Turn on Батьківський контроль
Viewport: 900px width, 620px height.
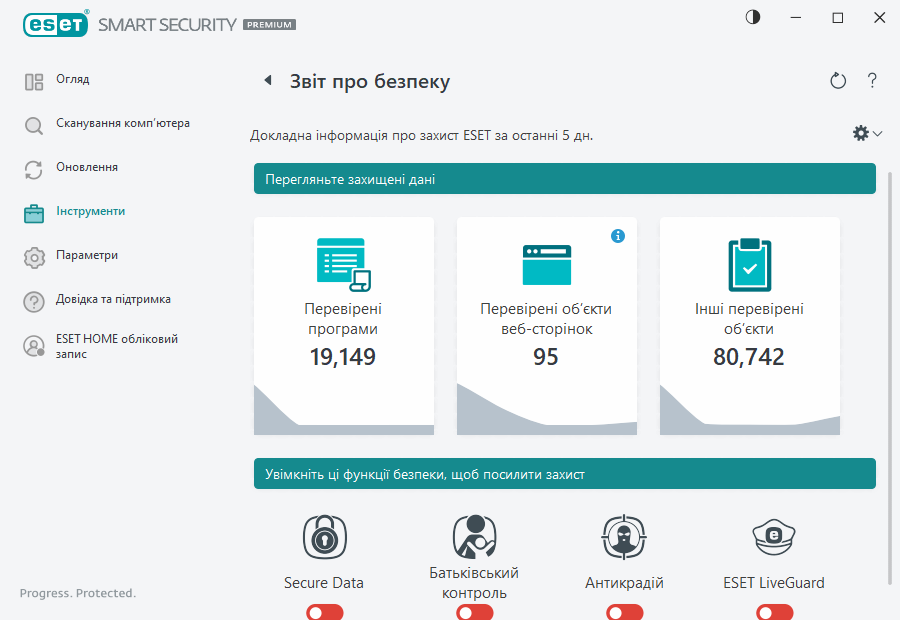[x=474, y=611]
